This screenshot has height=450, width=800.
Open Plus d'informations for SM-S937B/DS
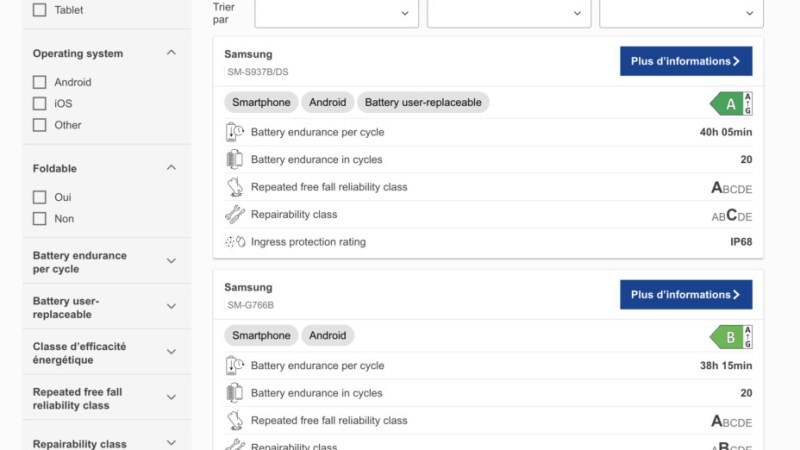pyautogui.click(x=686, y=61)
